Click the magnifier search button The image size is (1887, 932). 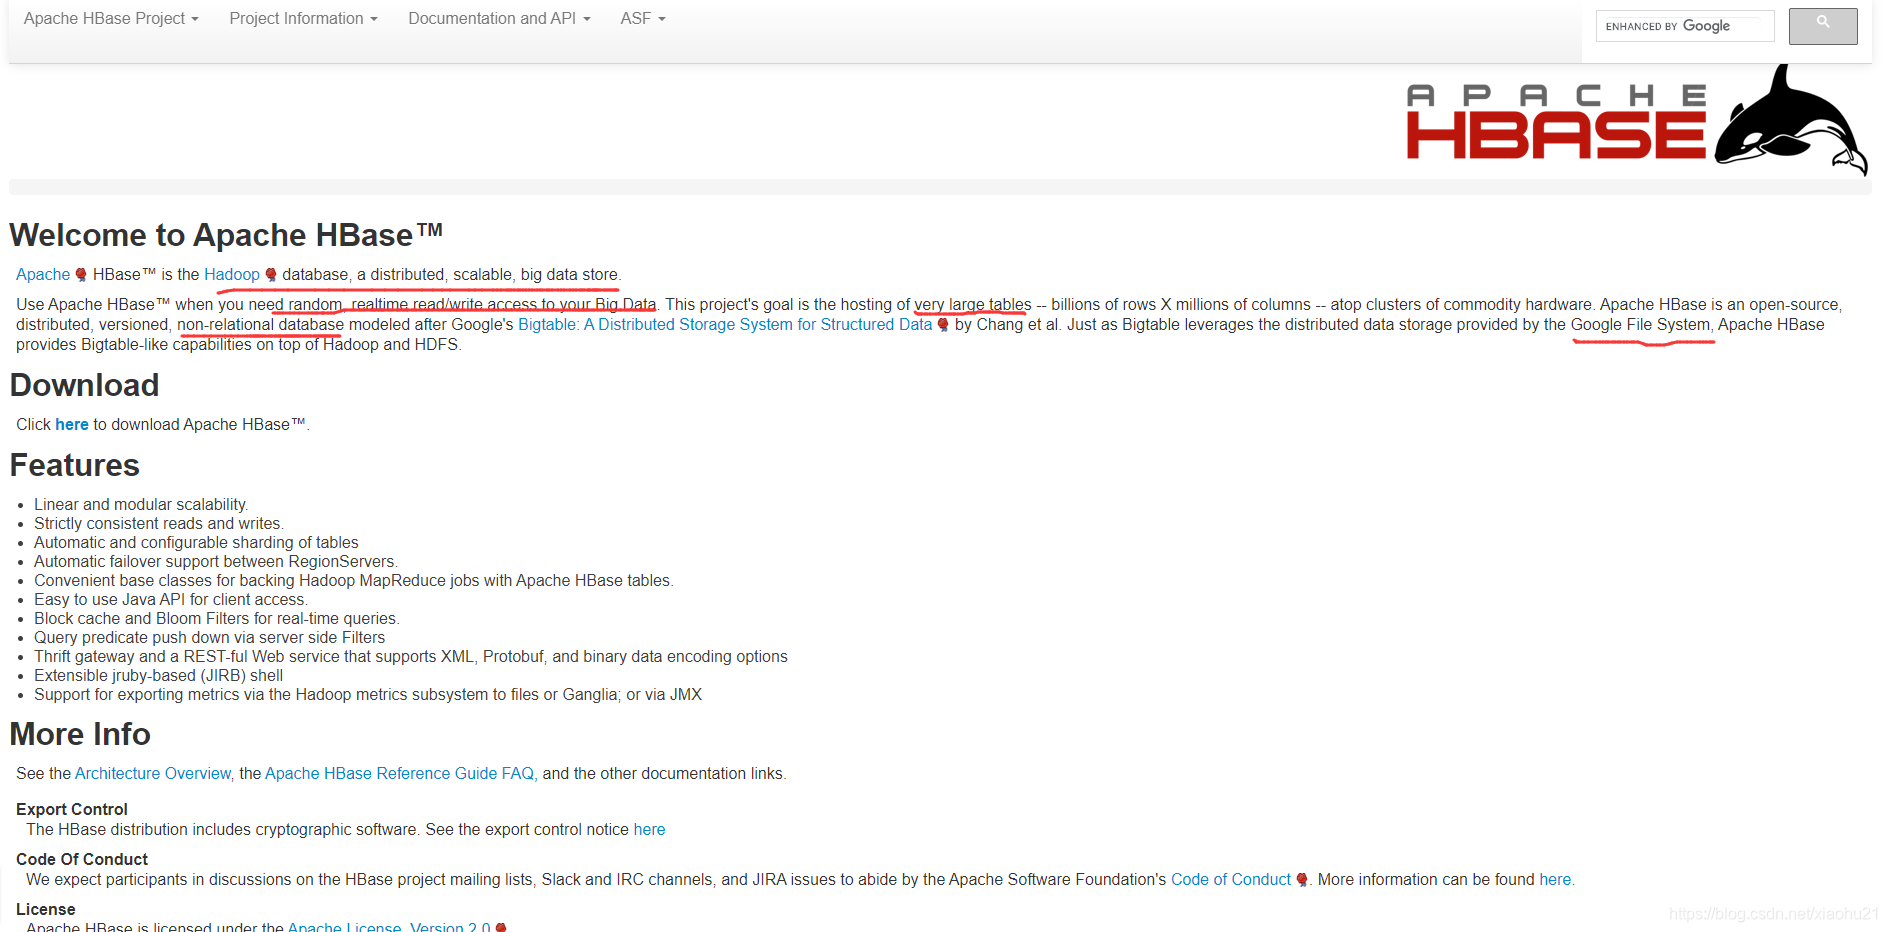(x=1823, y=26)
